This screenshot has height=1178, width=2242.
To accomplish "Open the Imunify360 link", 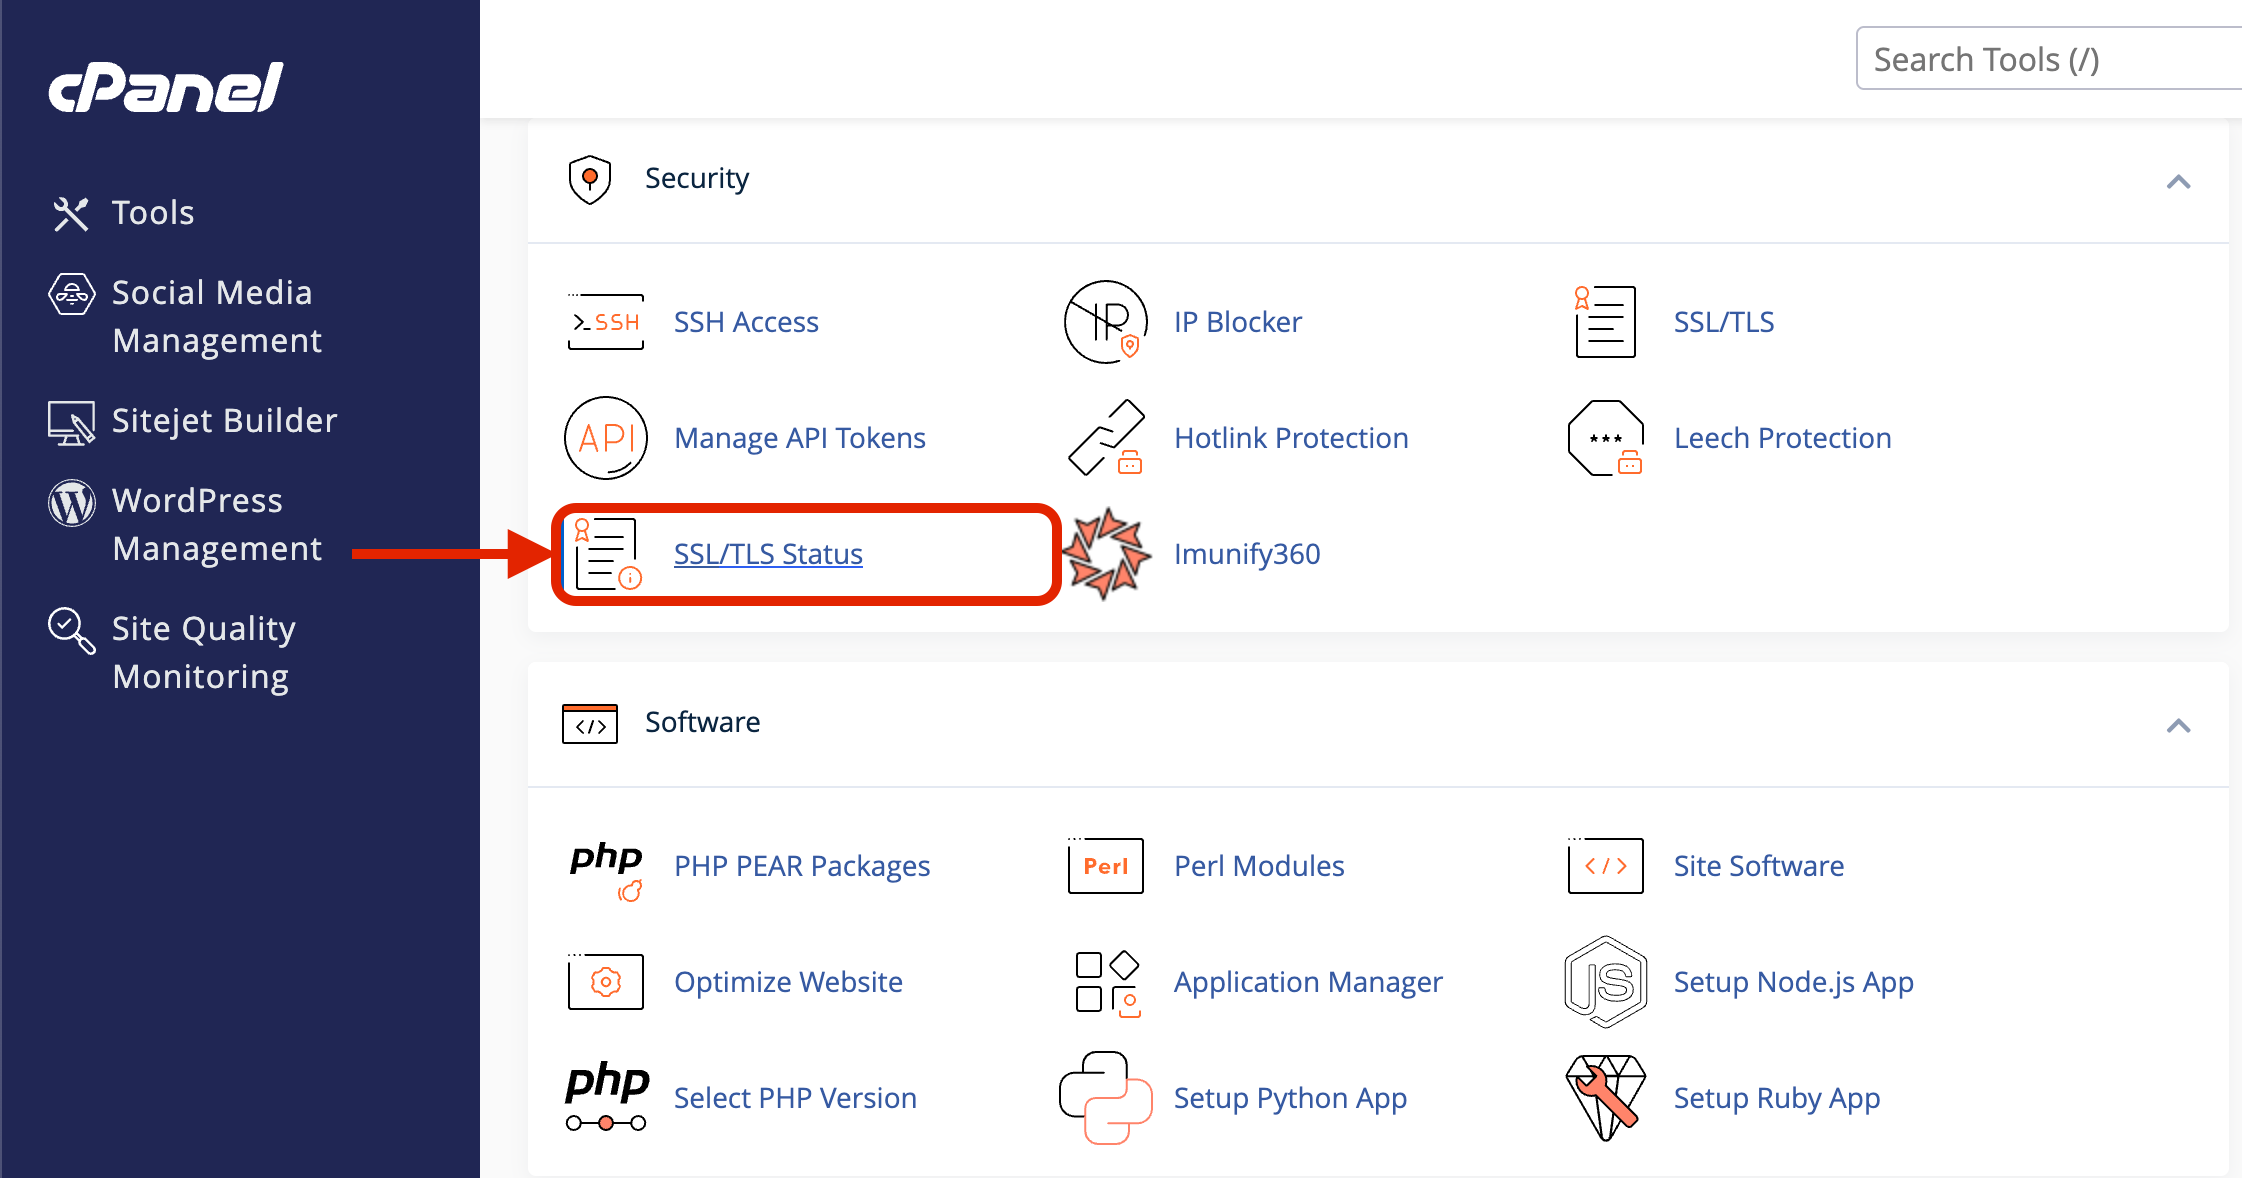I will (1247, 554).
